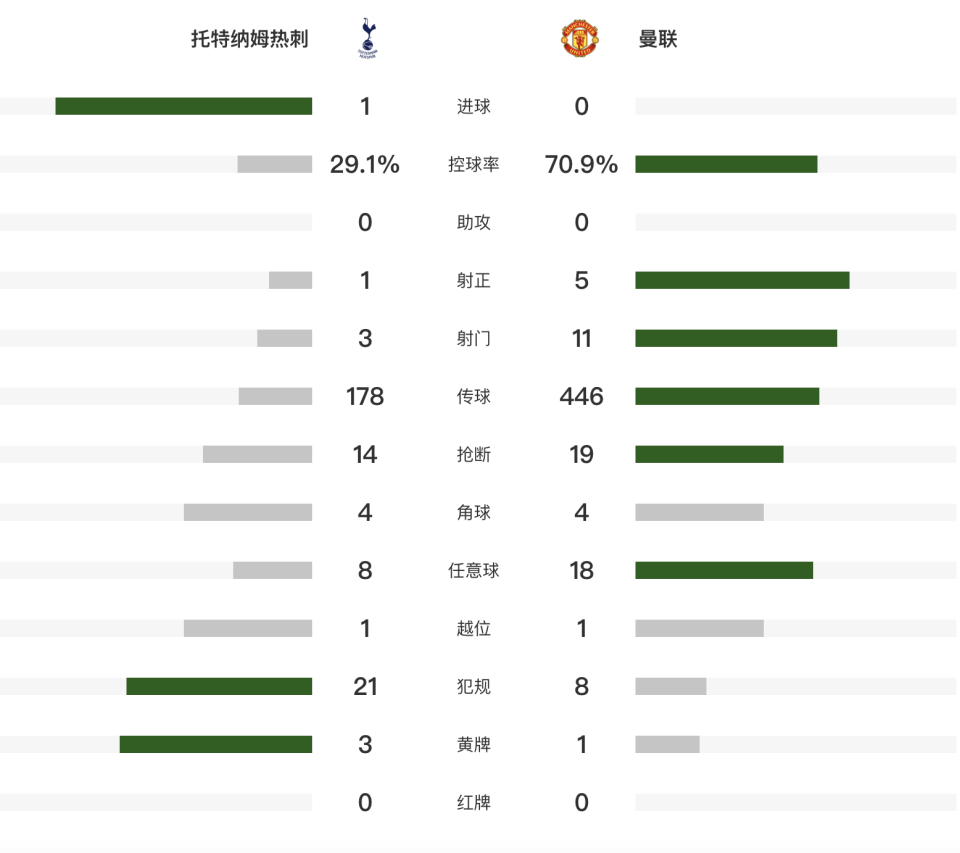The image size is (960, 853).
Task: Click Manchester United's 446 passes value
Action: (x=581, y=397)
